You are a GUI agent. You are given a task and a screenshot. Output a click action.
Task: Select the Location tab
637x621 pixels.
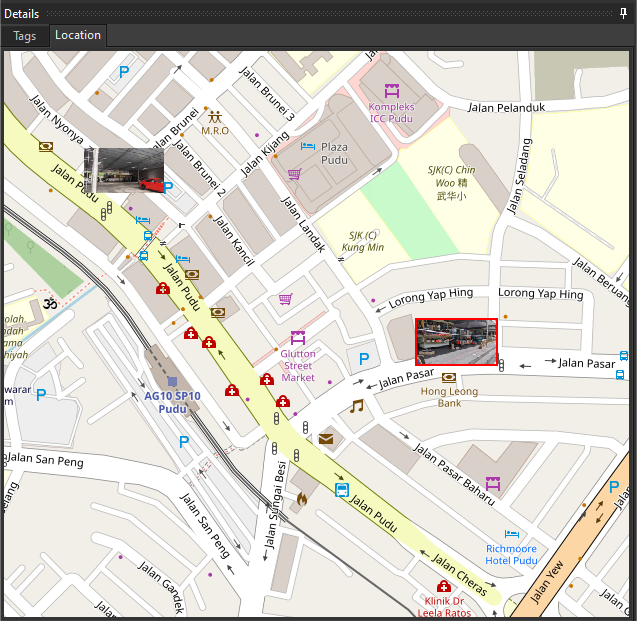[78, 35]
